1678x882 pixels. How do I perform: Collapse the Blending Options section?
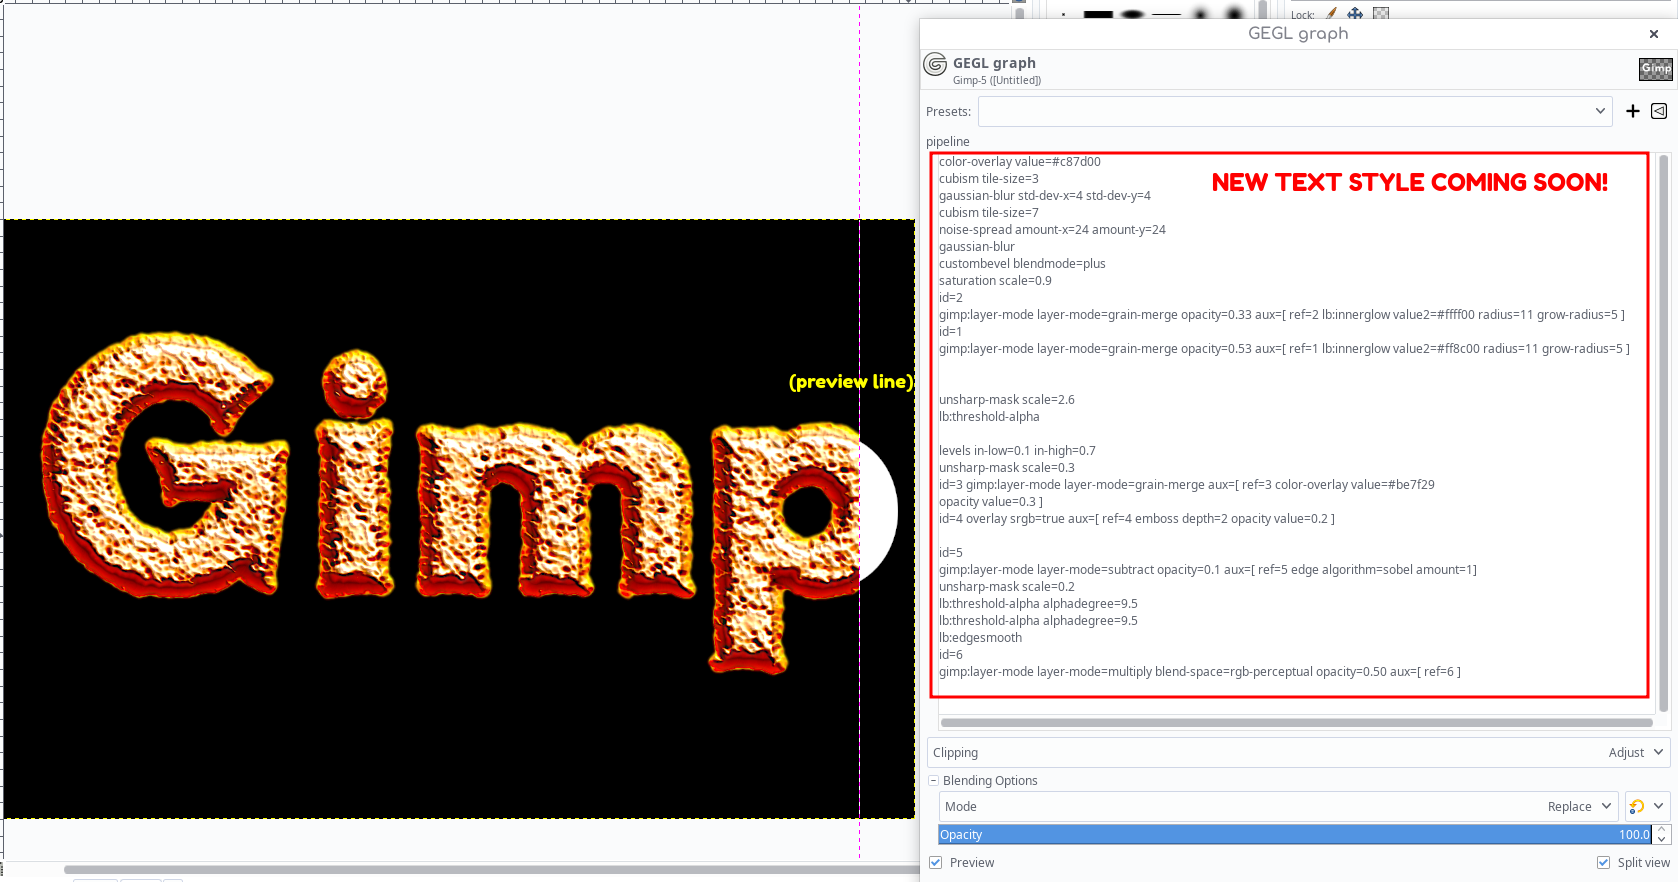pos(934,780)
